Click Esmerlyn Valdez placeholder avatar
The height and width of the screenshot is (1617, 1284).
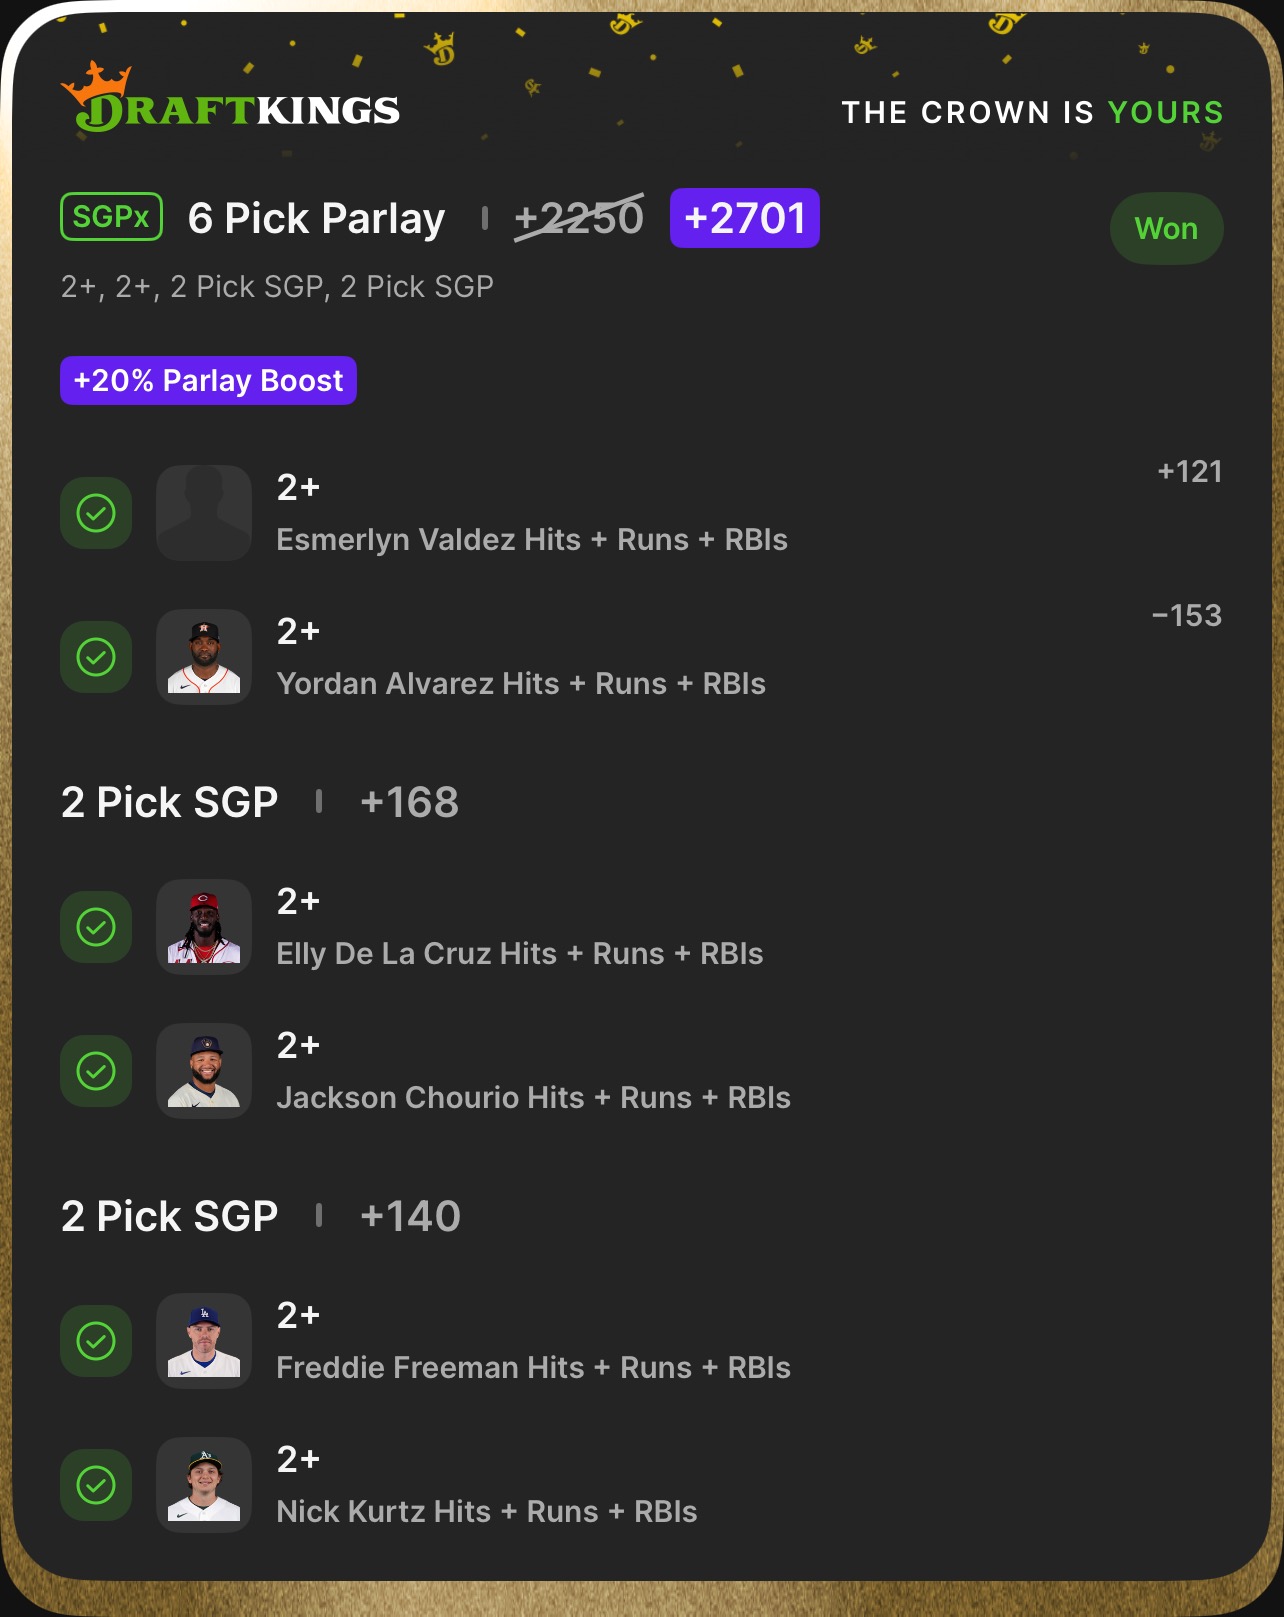[x=204, y=513]
